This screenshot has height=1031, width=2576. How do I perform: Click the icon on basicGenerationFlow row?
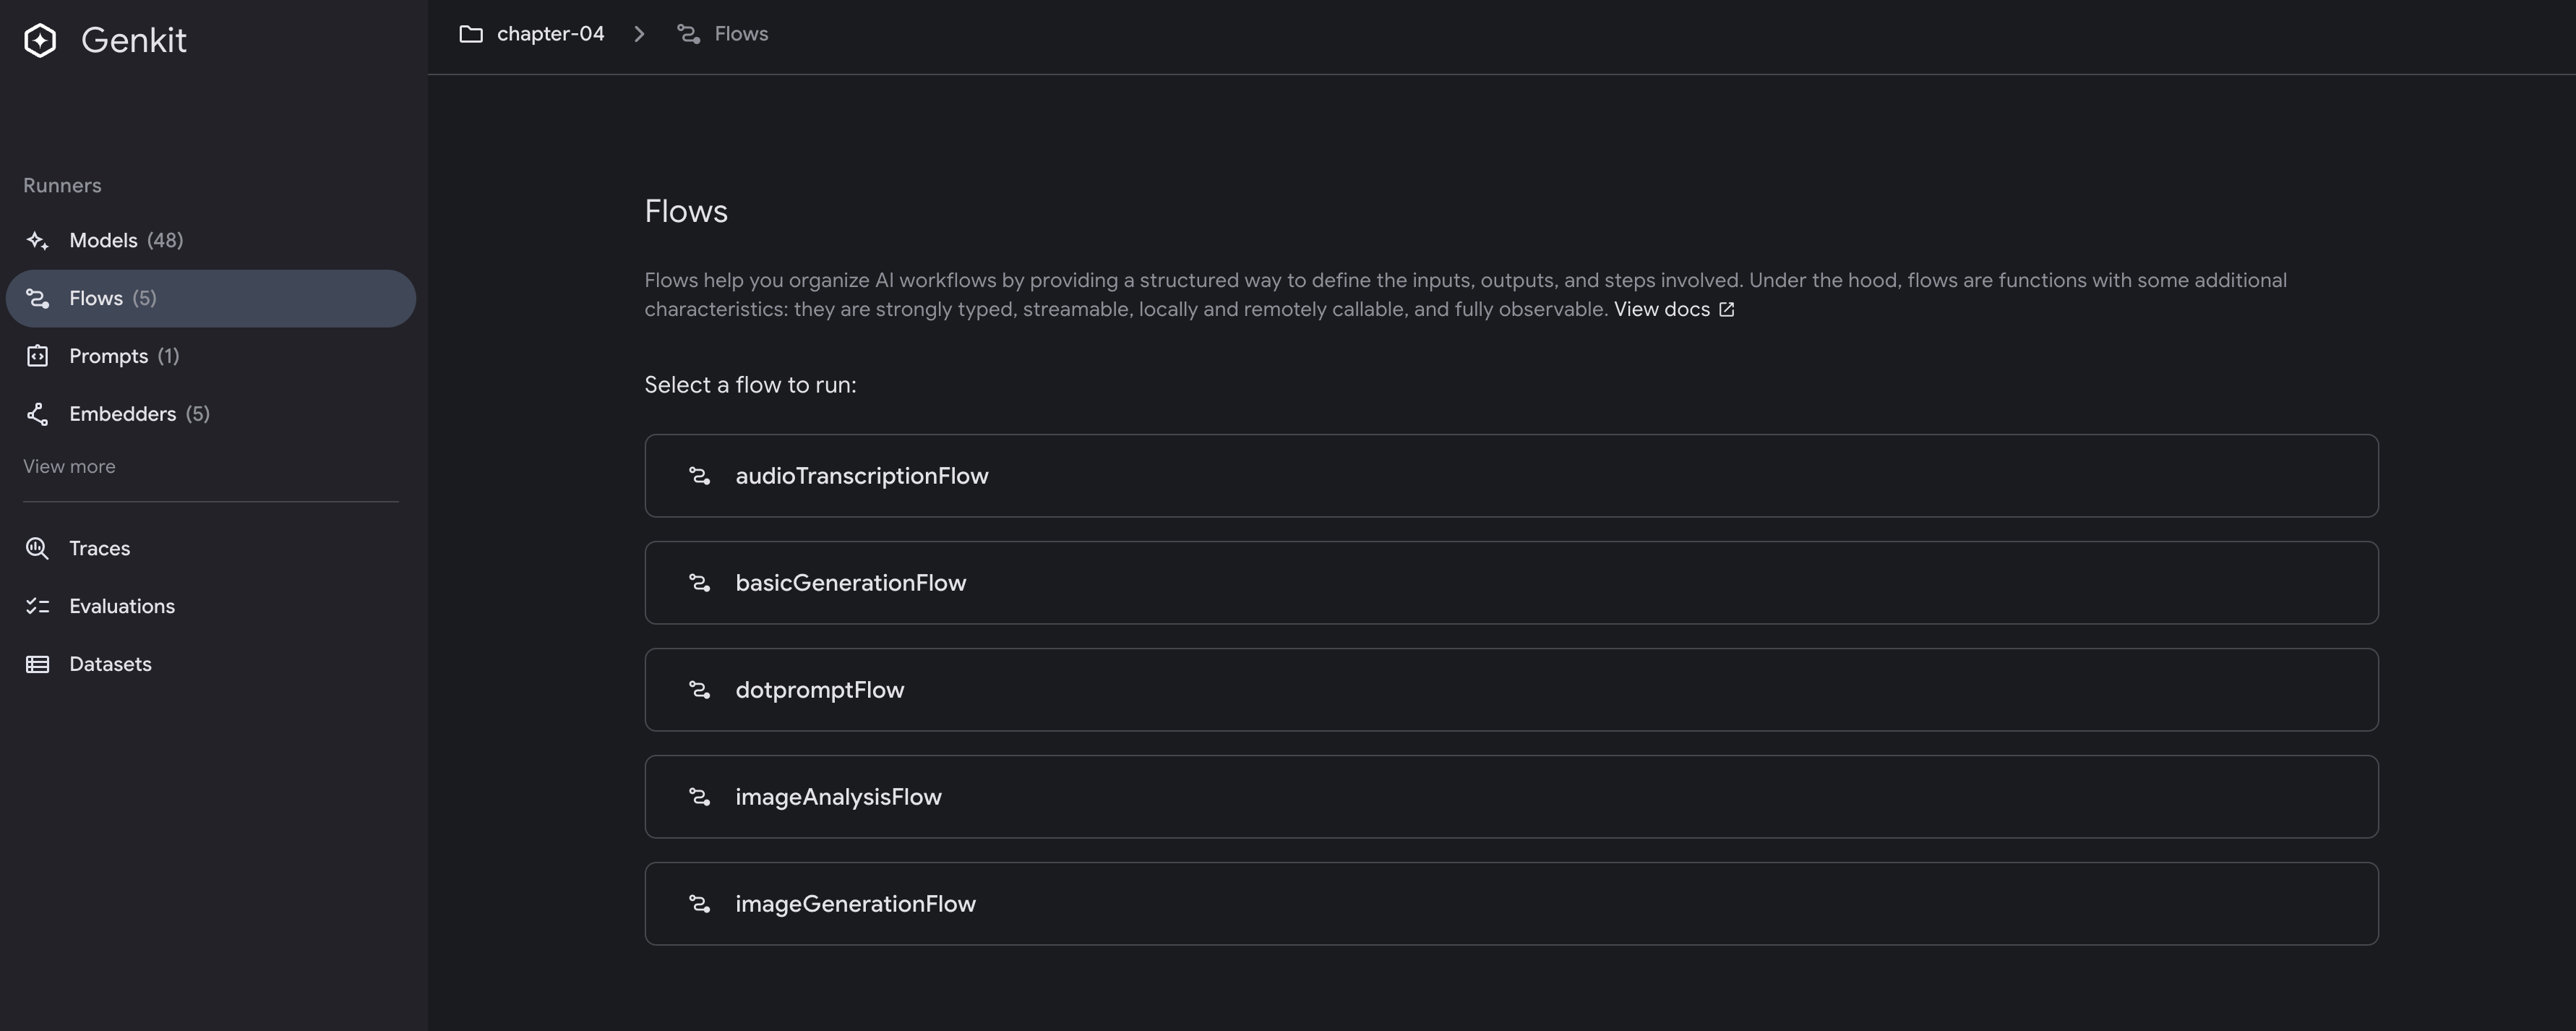(x=700, y=583)
